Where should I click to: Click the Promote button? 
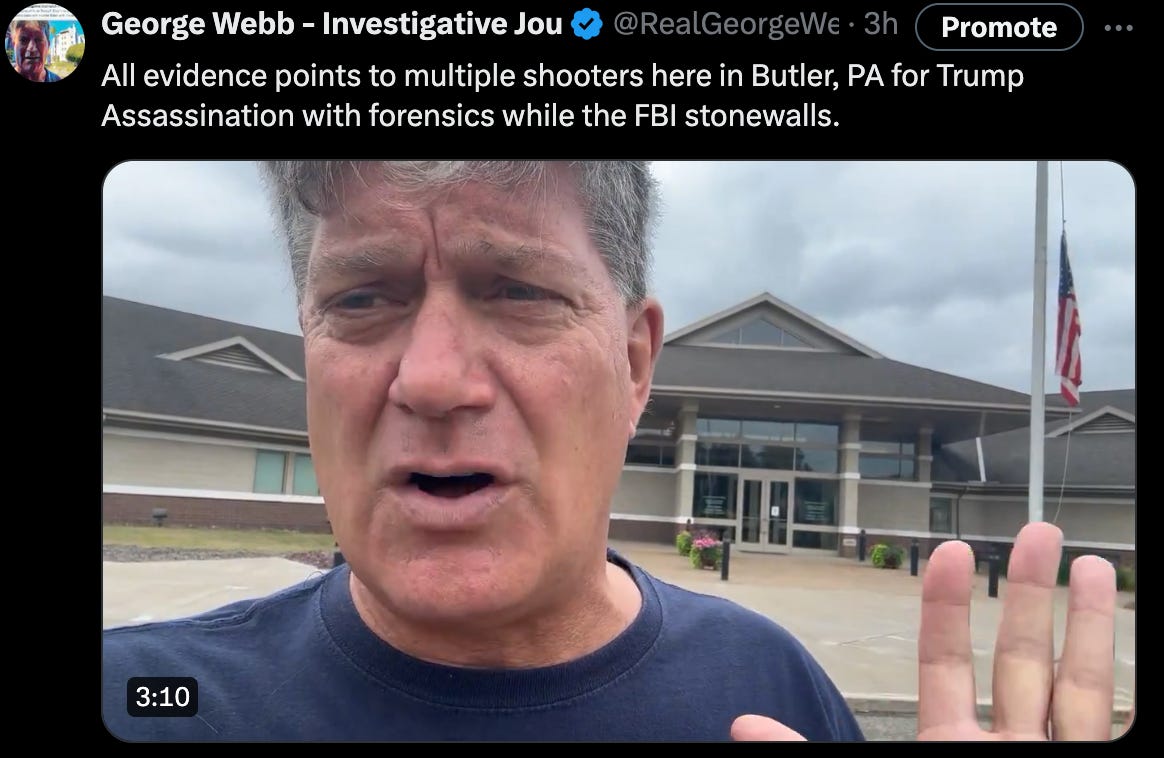tap(998, 27)
